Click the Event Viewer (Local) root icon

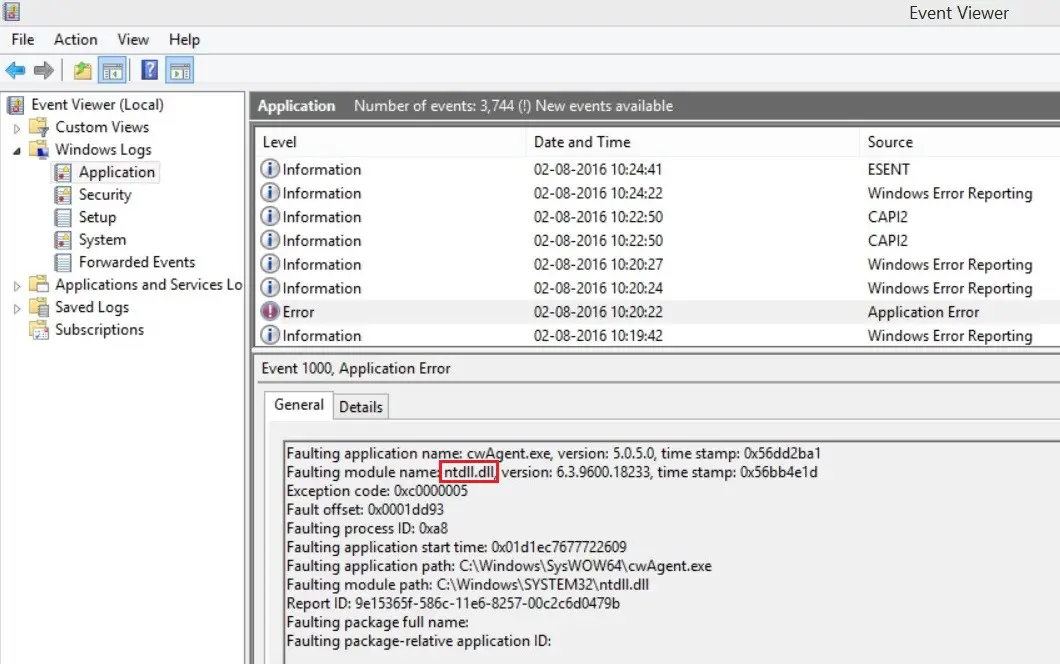tap(16, 105)
